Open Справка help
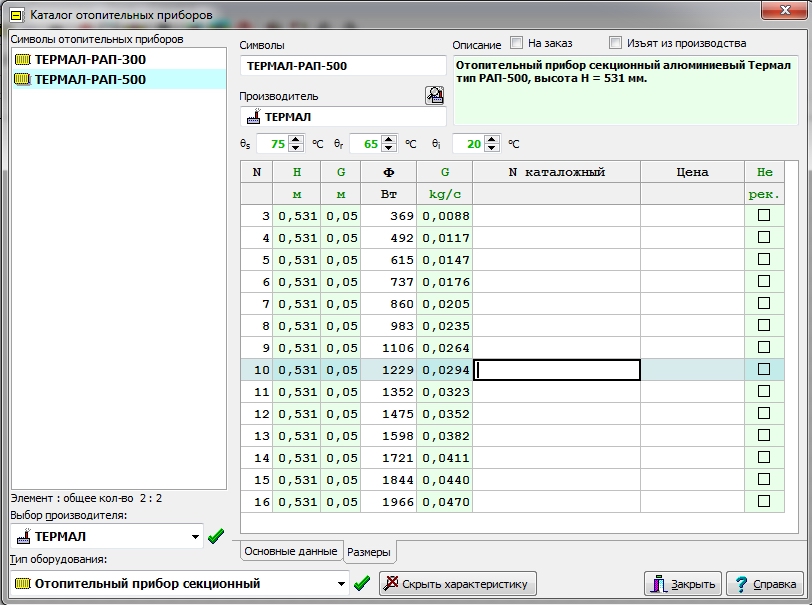 [765, 584]
